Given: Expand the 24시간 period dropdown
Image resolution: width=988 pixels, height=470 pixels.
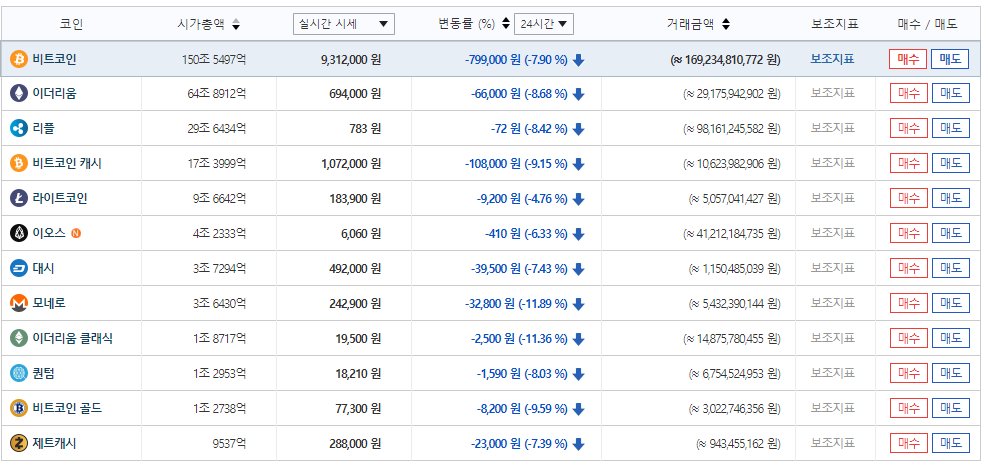Looking at the screenshot, I should [544, 24].
